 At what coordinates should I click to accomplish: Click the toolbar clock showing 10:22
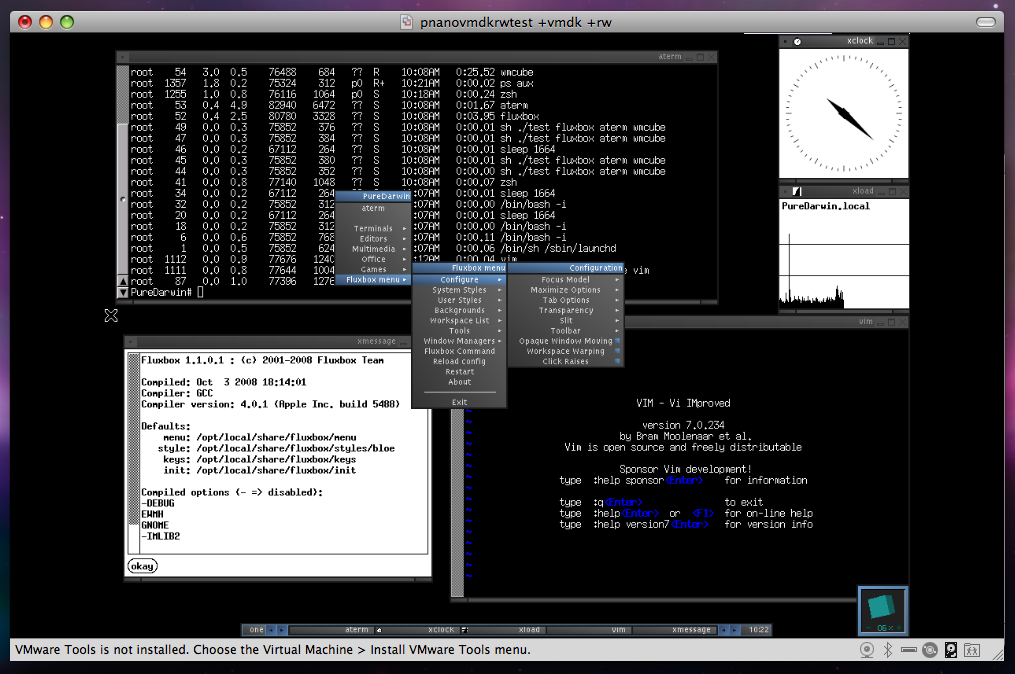tap(759, 629)
